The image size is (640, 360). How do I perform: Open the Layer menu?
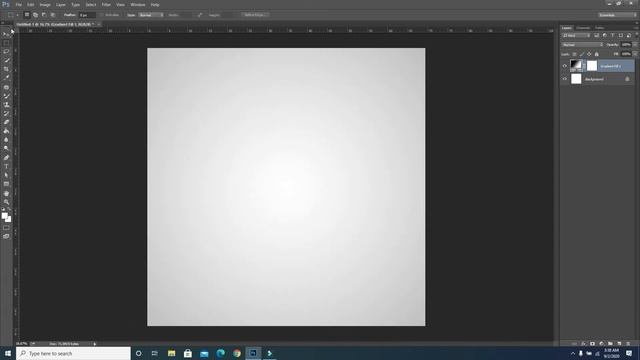coord(61,5)
